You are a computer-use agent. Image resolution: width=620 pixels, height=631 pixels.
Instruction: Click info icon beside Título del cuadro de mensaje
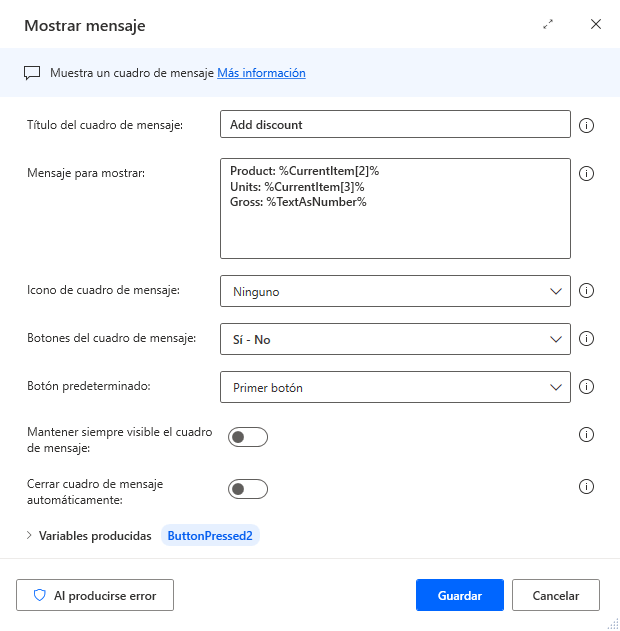pos(587,125)
